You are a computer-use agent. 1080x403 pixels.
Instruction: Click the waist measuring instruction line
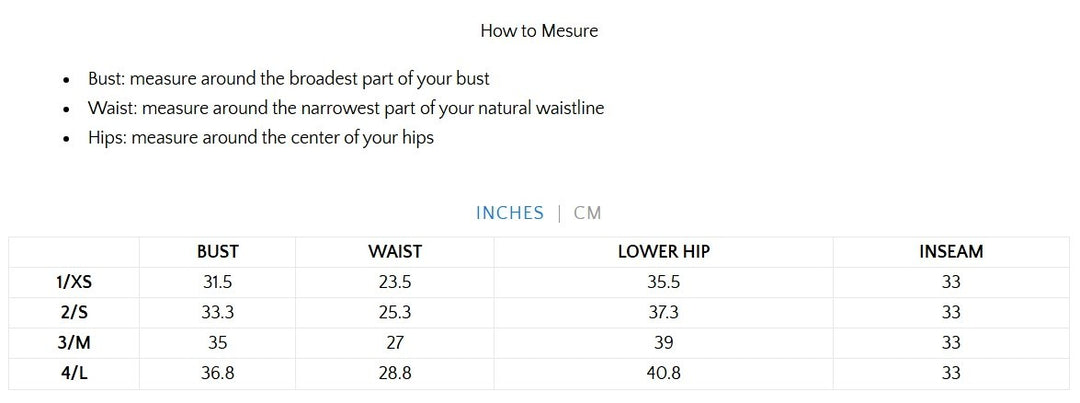[345, 108]
